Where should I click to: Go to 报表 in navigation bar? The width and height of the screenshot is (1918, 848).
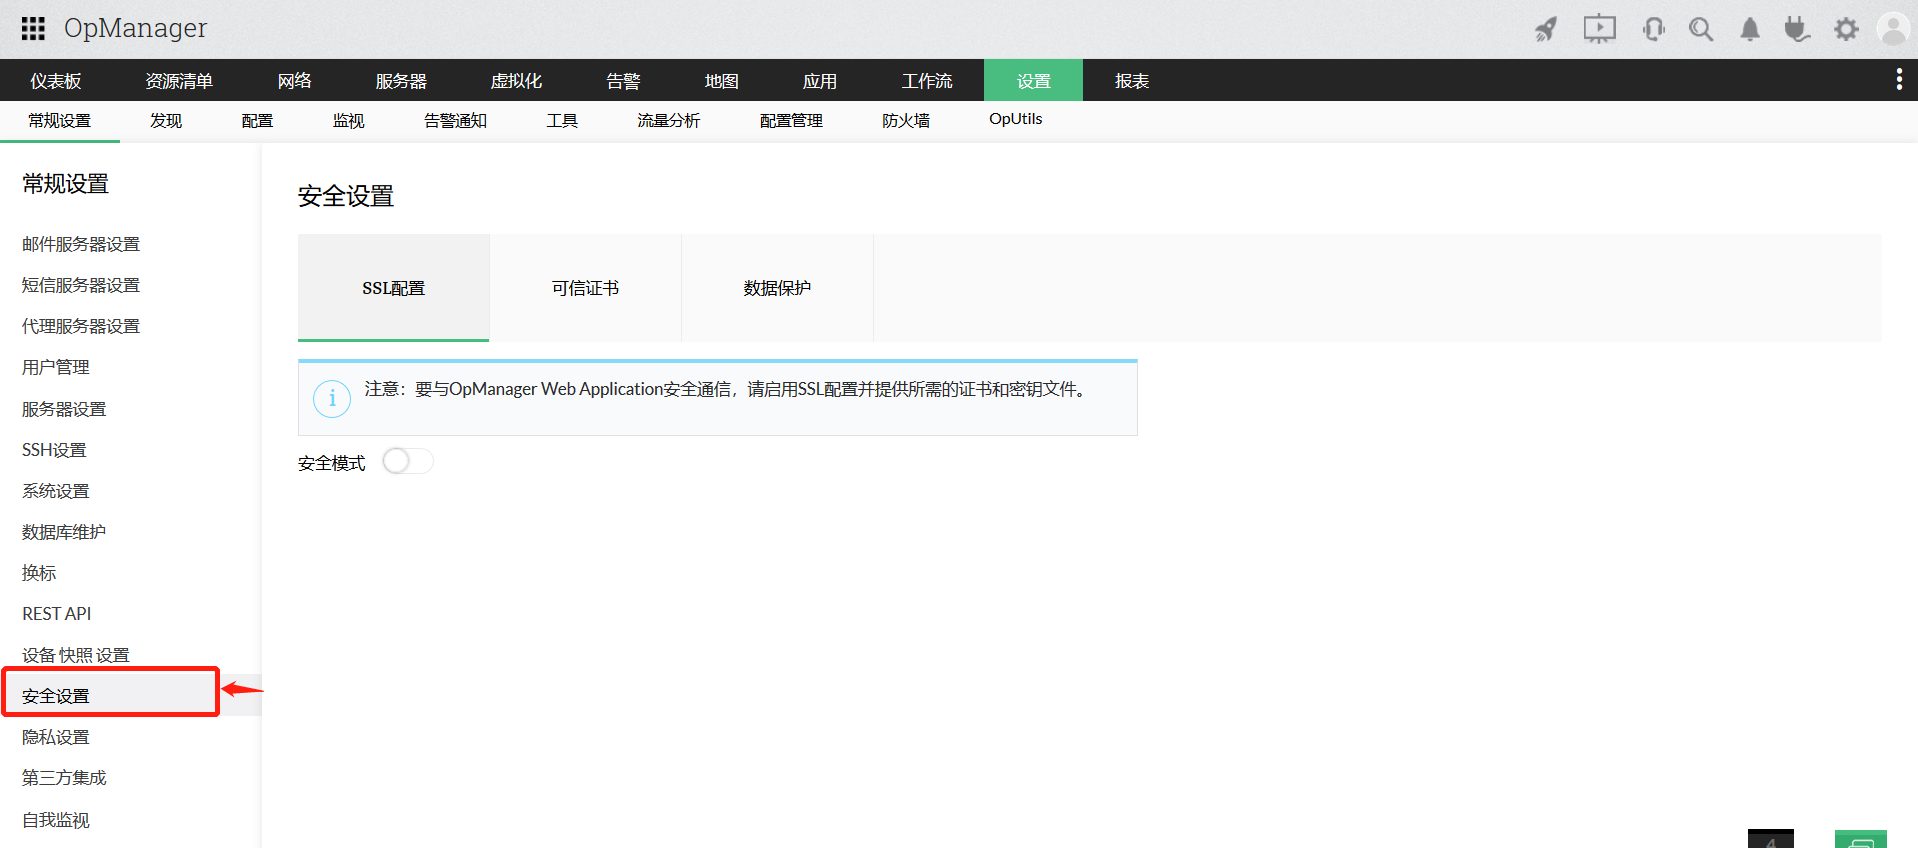click(1131, 81)
